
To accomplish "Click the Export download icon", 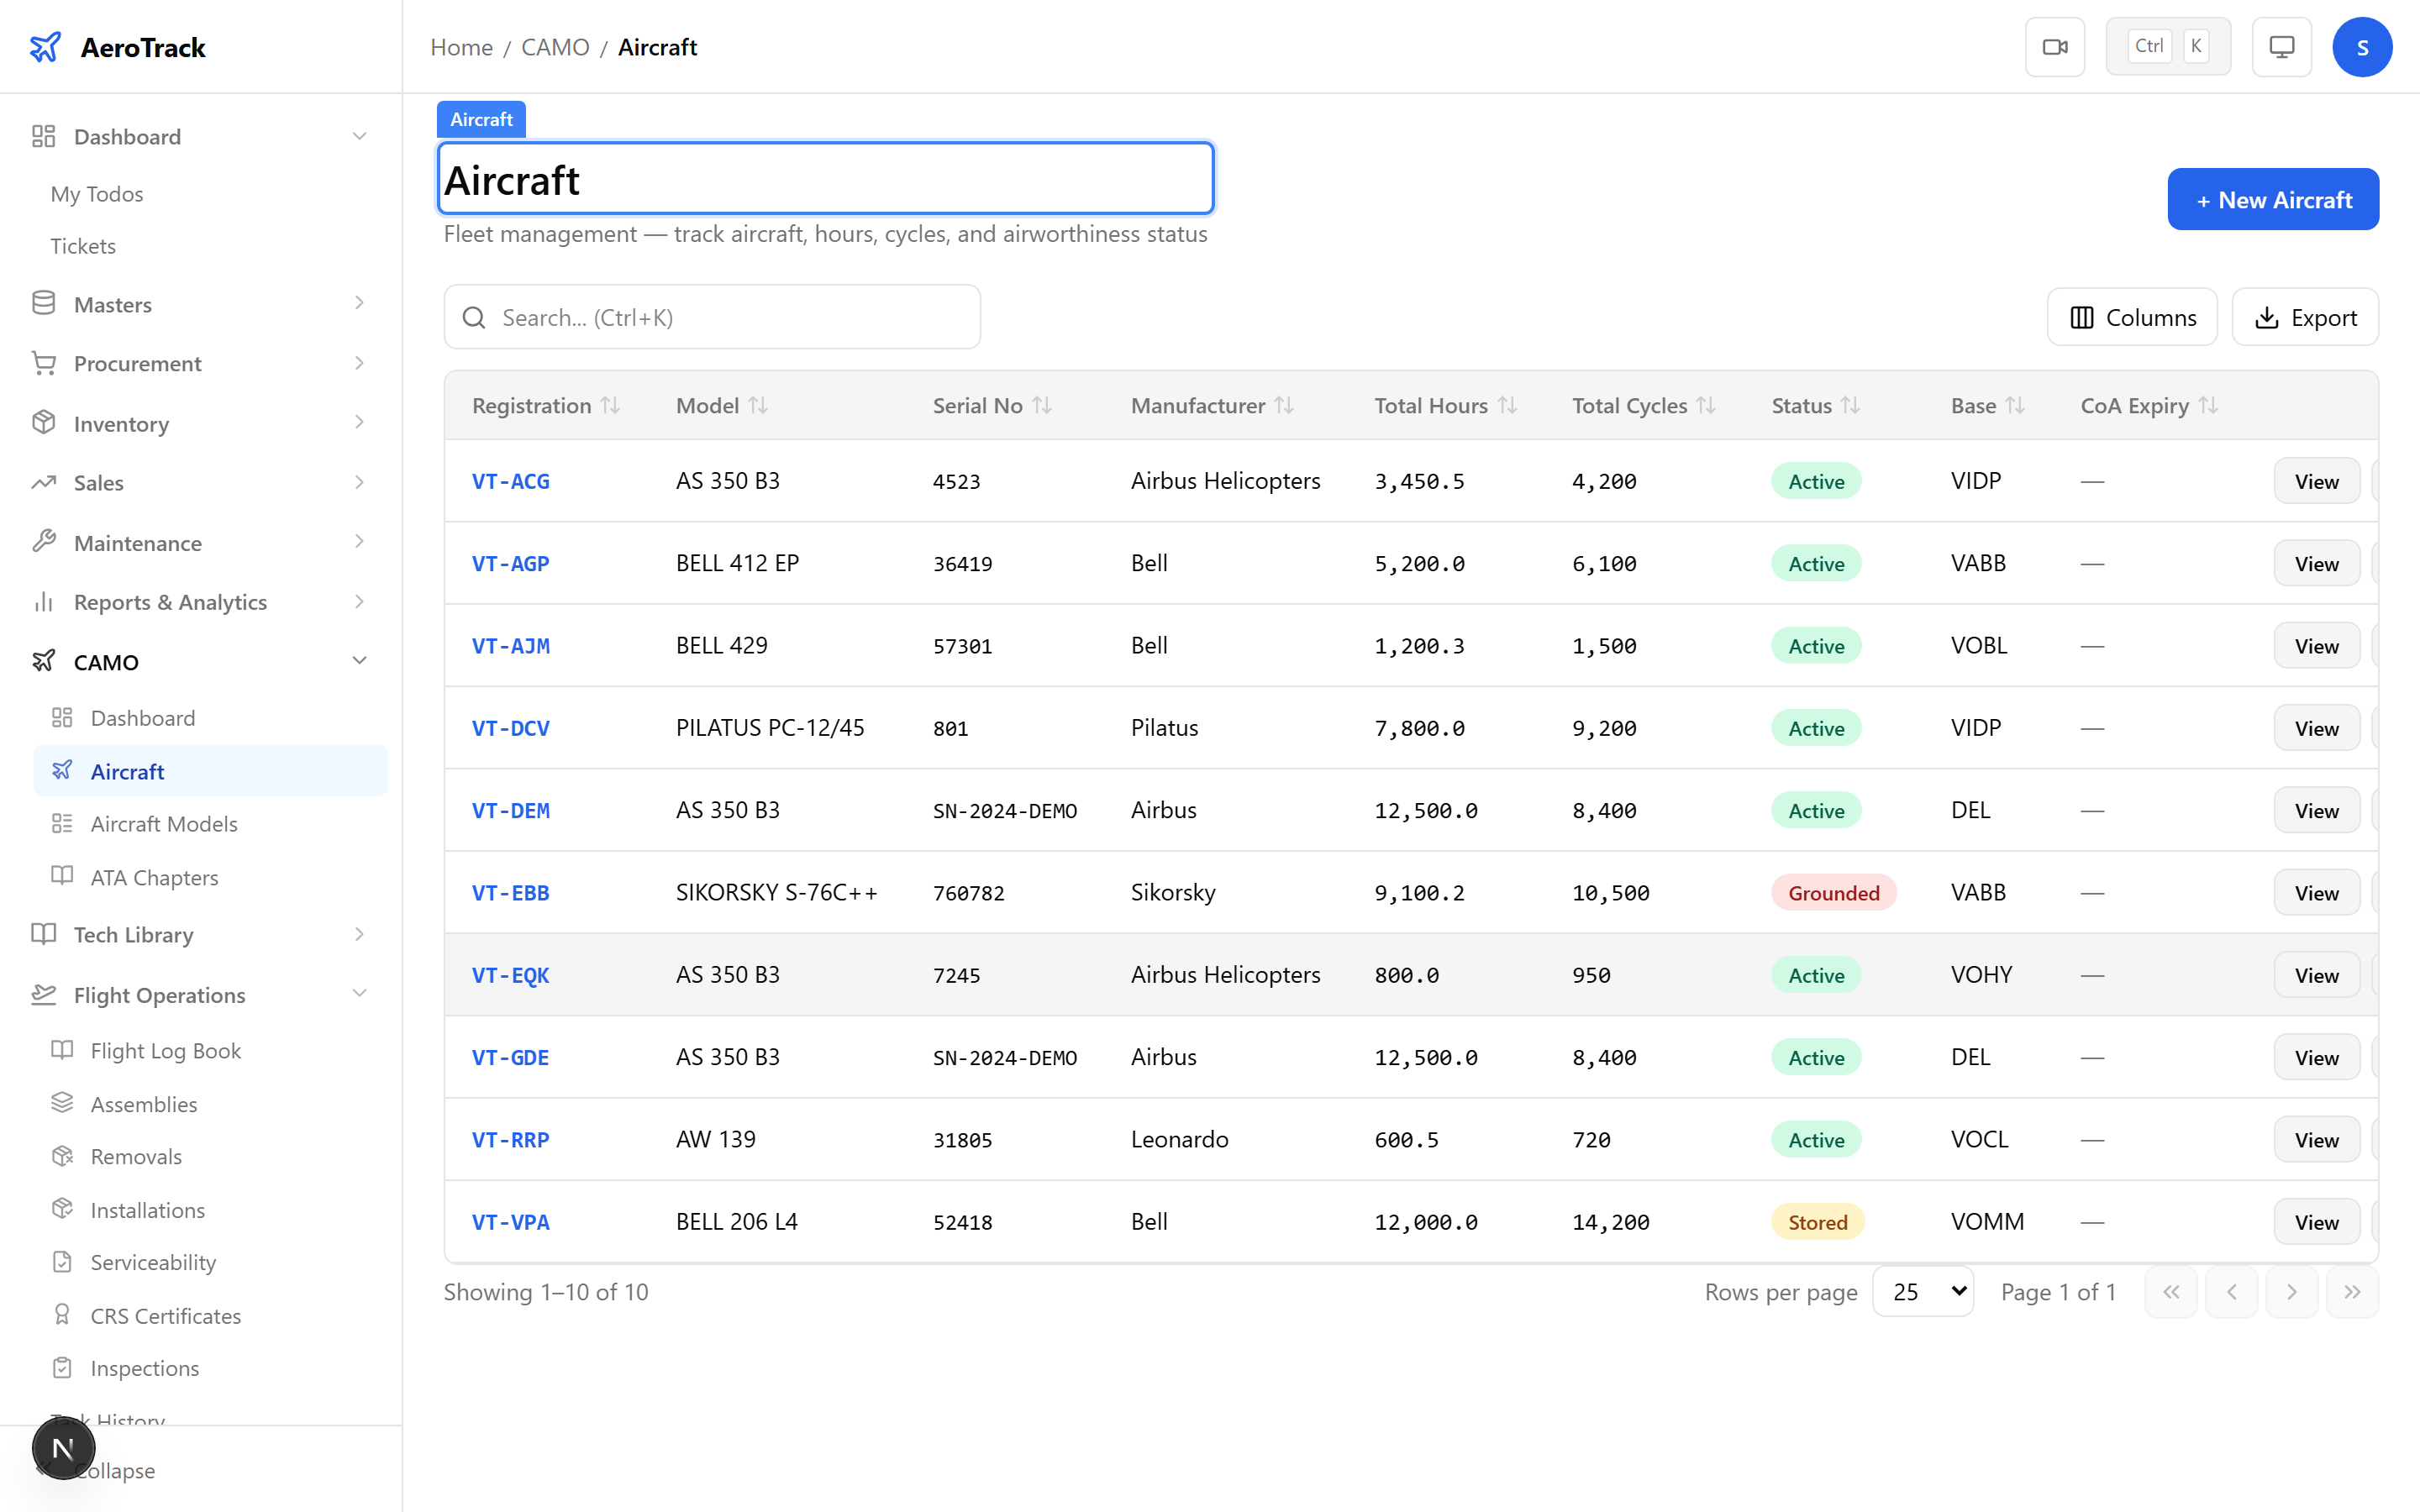I will [x=2266, y=317].
